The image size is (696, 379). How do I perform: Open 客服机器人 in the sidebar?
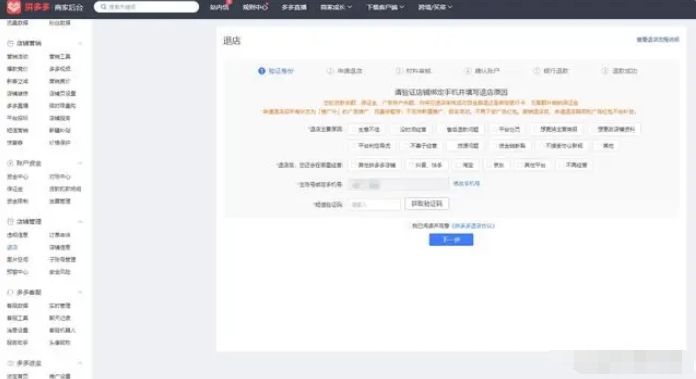(x=63, y=330)
